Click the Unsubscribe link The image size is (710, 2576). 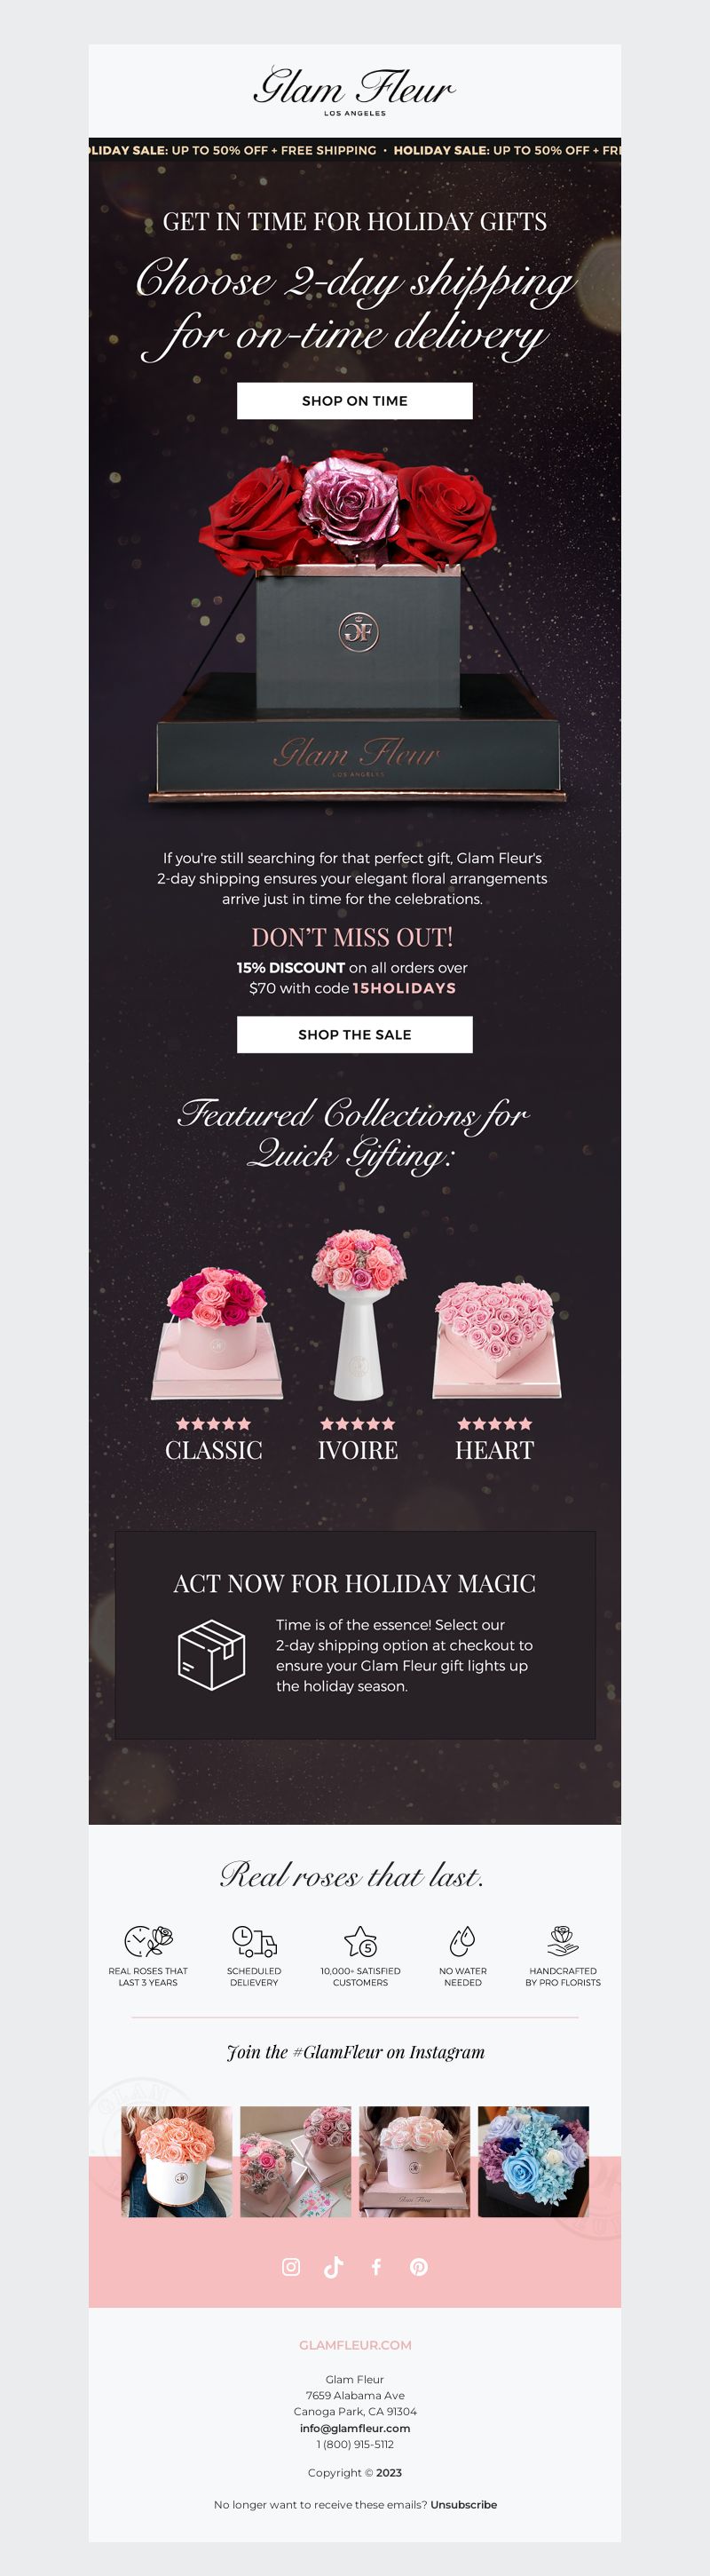[x=464, y=2504]
